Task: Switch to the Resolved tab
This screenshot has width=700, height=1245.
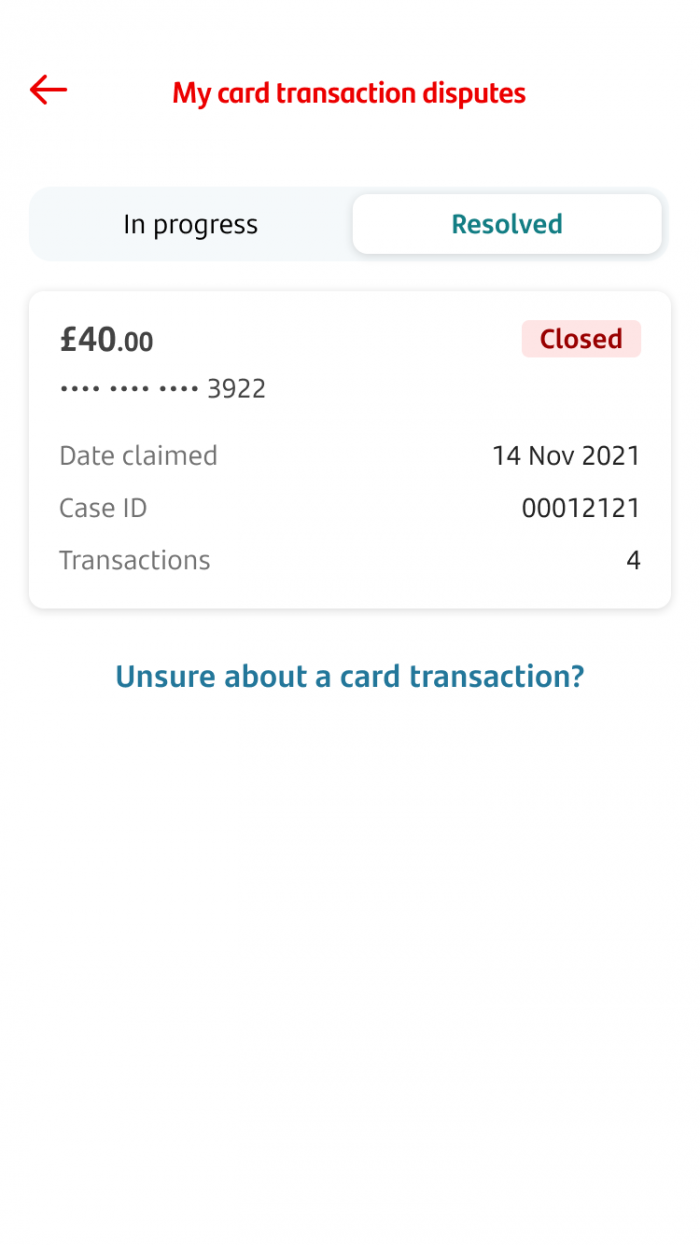Action: [x=506, y=224]
